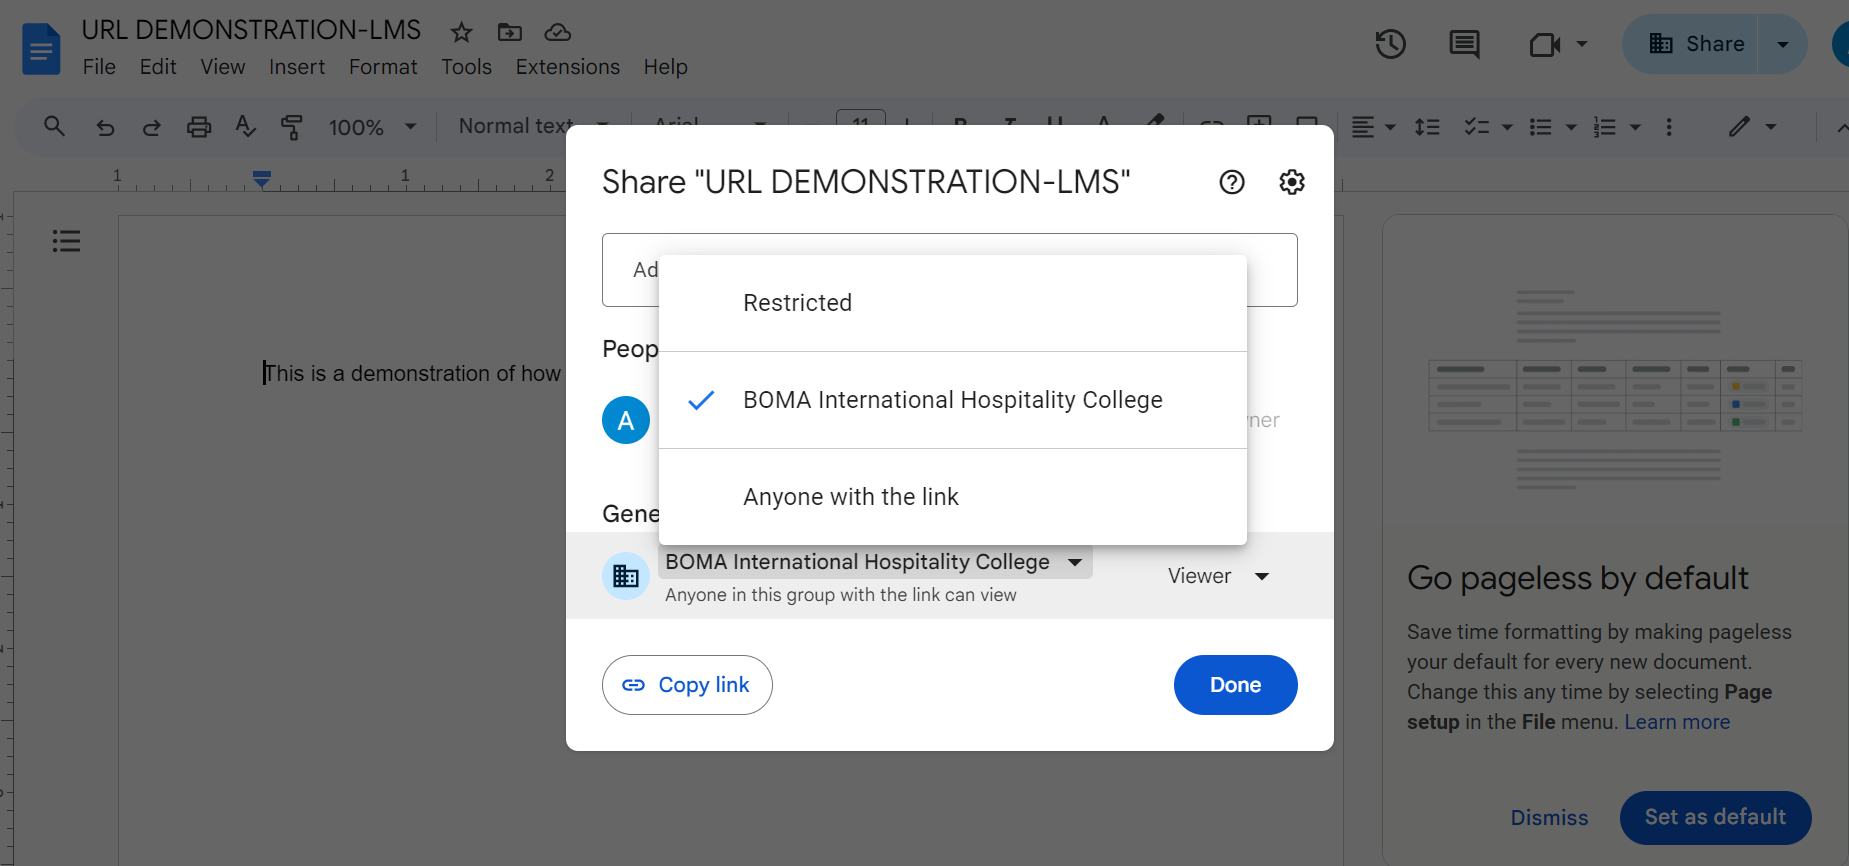Click the search magnifier toolbar icon

coord(55,127)
